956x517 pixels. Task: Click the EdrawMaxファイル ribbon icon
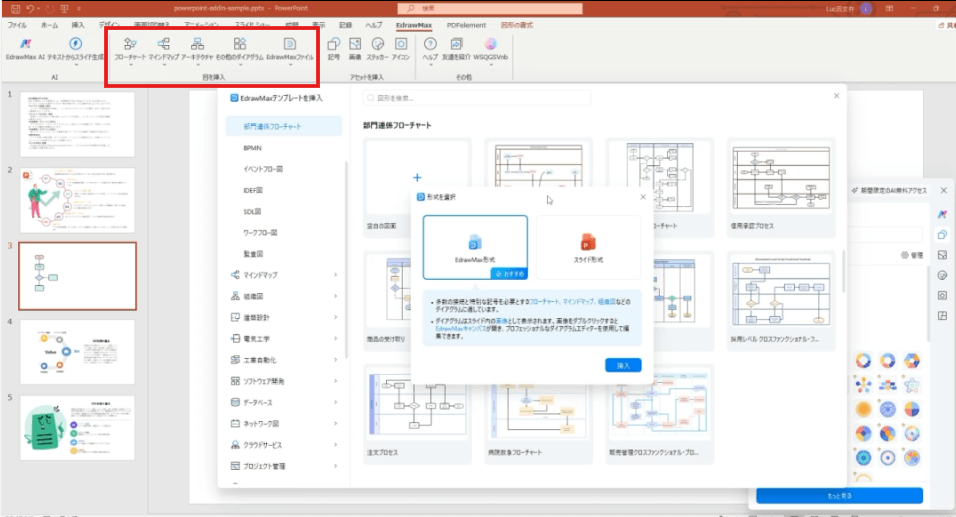[290, 44]
